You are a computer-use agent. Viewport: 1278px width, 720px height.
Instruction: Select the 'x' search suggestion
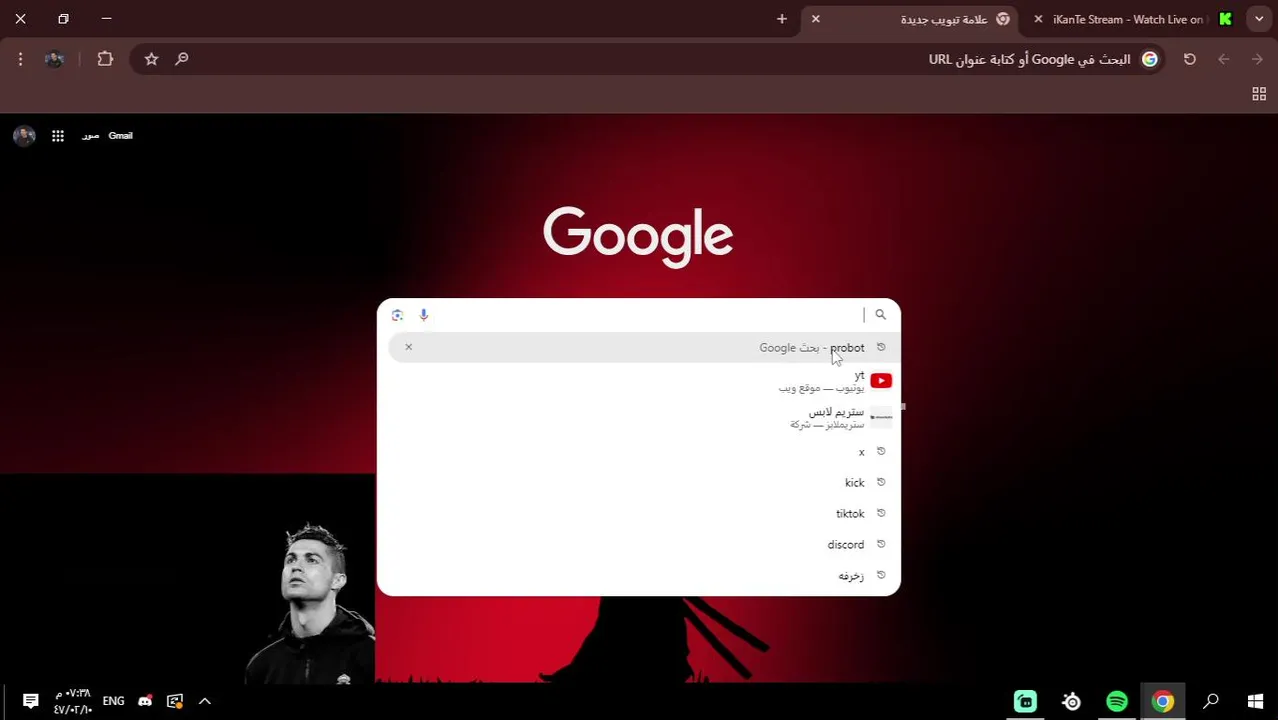tap(639, 452)
